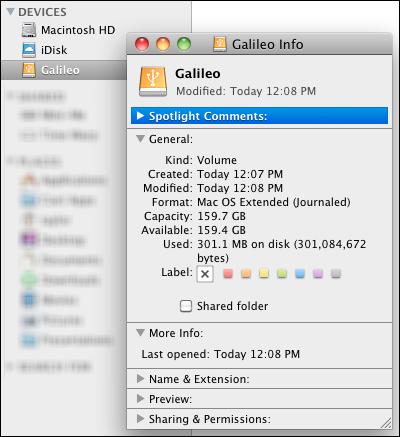Image resolution: width=400 pixels, height=437 pixels.
Task: Close the Galileo Info window
Action: point(142,44)
